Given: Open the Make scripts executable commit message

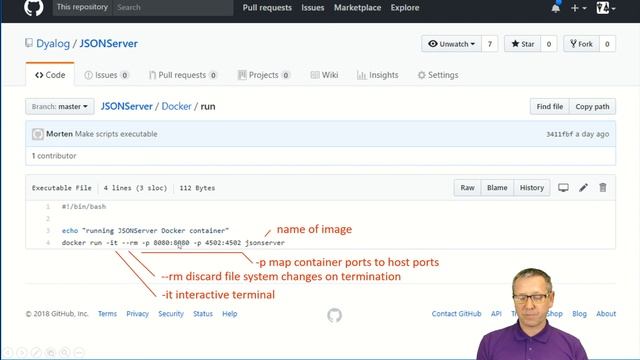Looking at the screenshot, I should (x=116, y=134).
